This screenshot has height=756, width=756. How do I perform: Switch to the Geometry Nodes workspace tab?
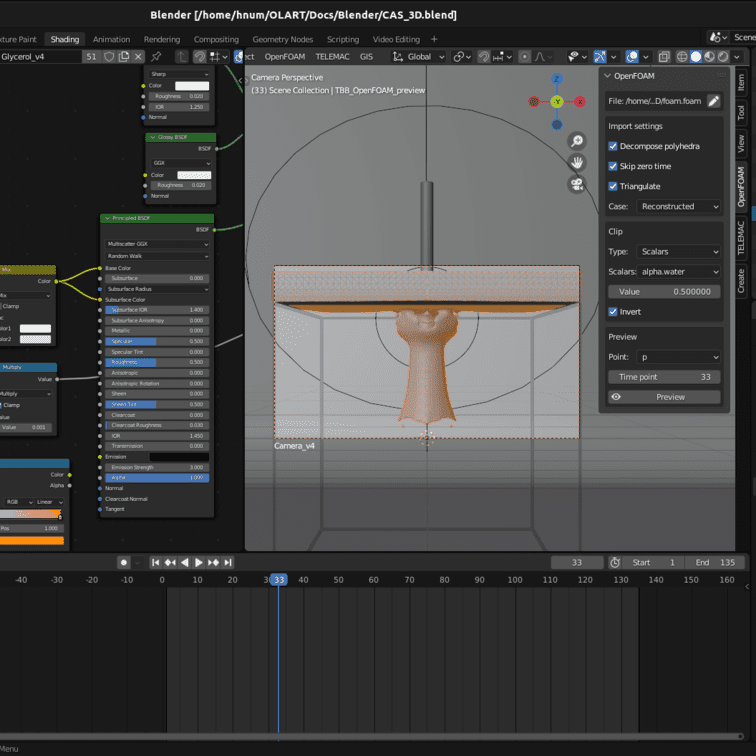point(282,40)
